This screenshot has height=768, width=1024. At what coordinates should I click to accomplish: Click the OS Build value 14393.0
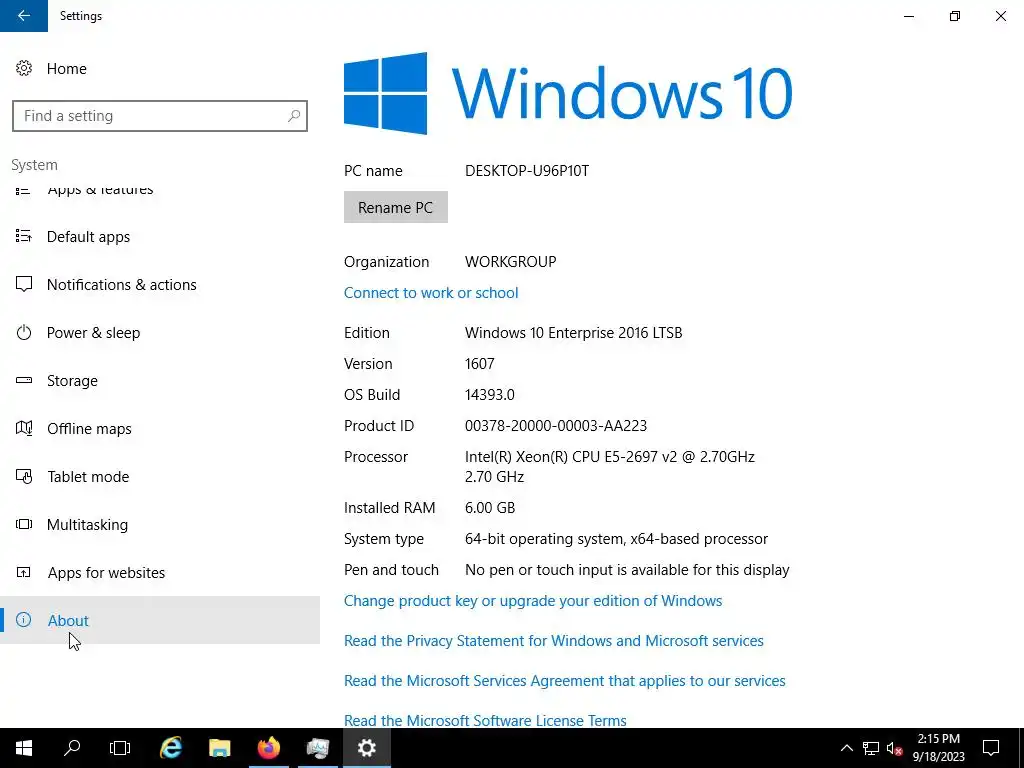pyautogui.click(x=490, y=394)
